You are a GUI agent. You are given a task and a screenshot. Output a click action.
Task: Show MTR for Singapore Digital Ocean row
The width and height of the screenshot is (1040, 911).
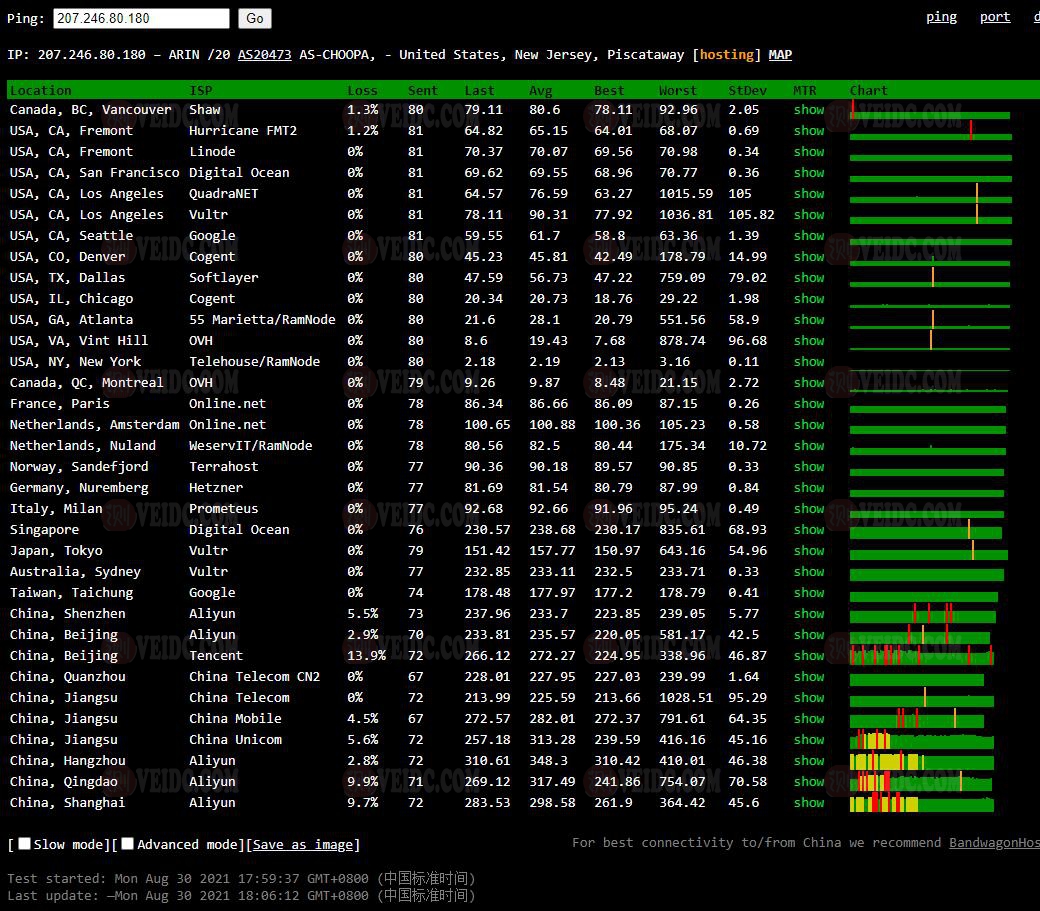pos(809,529)
